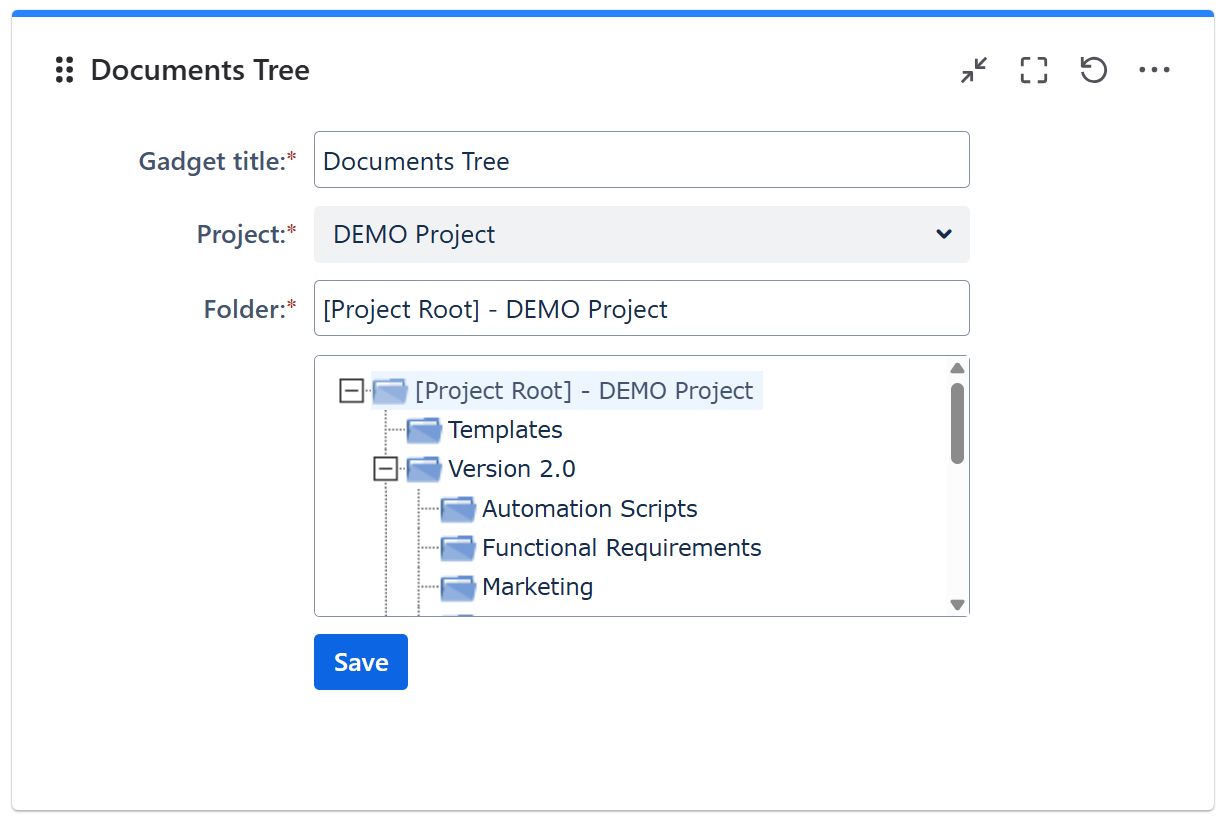
Task: Click the Marketing folder icon
Action: (x=458, y=587)
